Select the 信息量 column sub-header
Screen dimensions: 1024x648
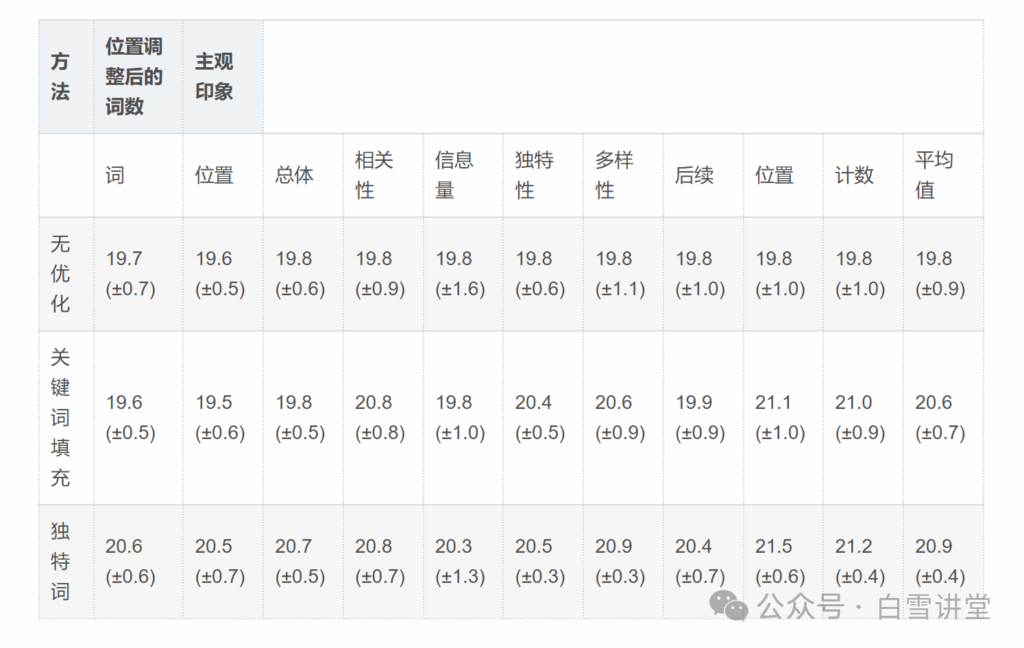click(x=454, y=175)
